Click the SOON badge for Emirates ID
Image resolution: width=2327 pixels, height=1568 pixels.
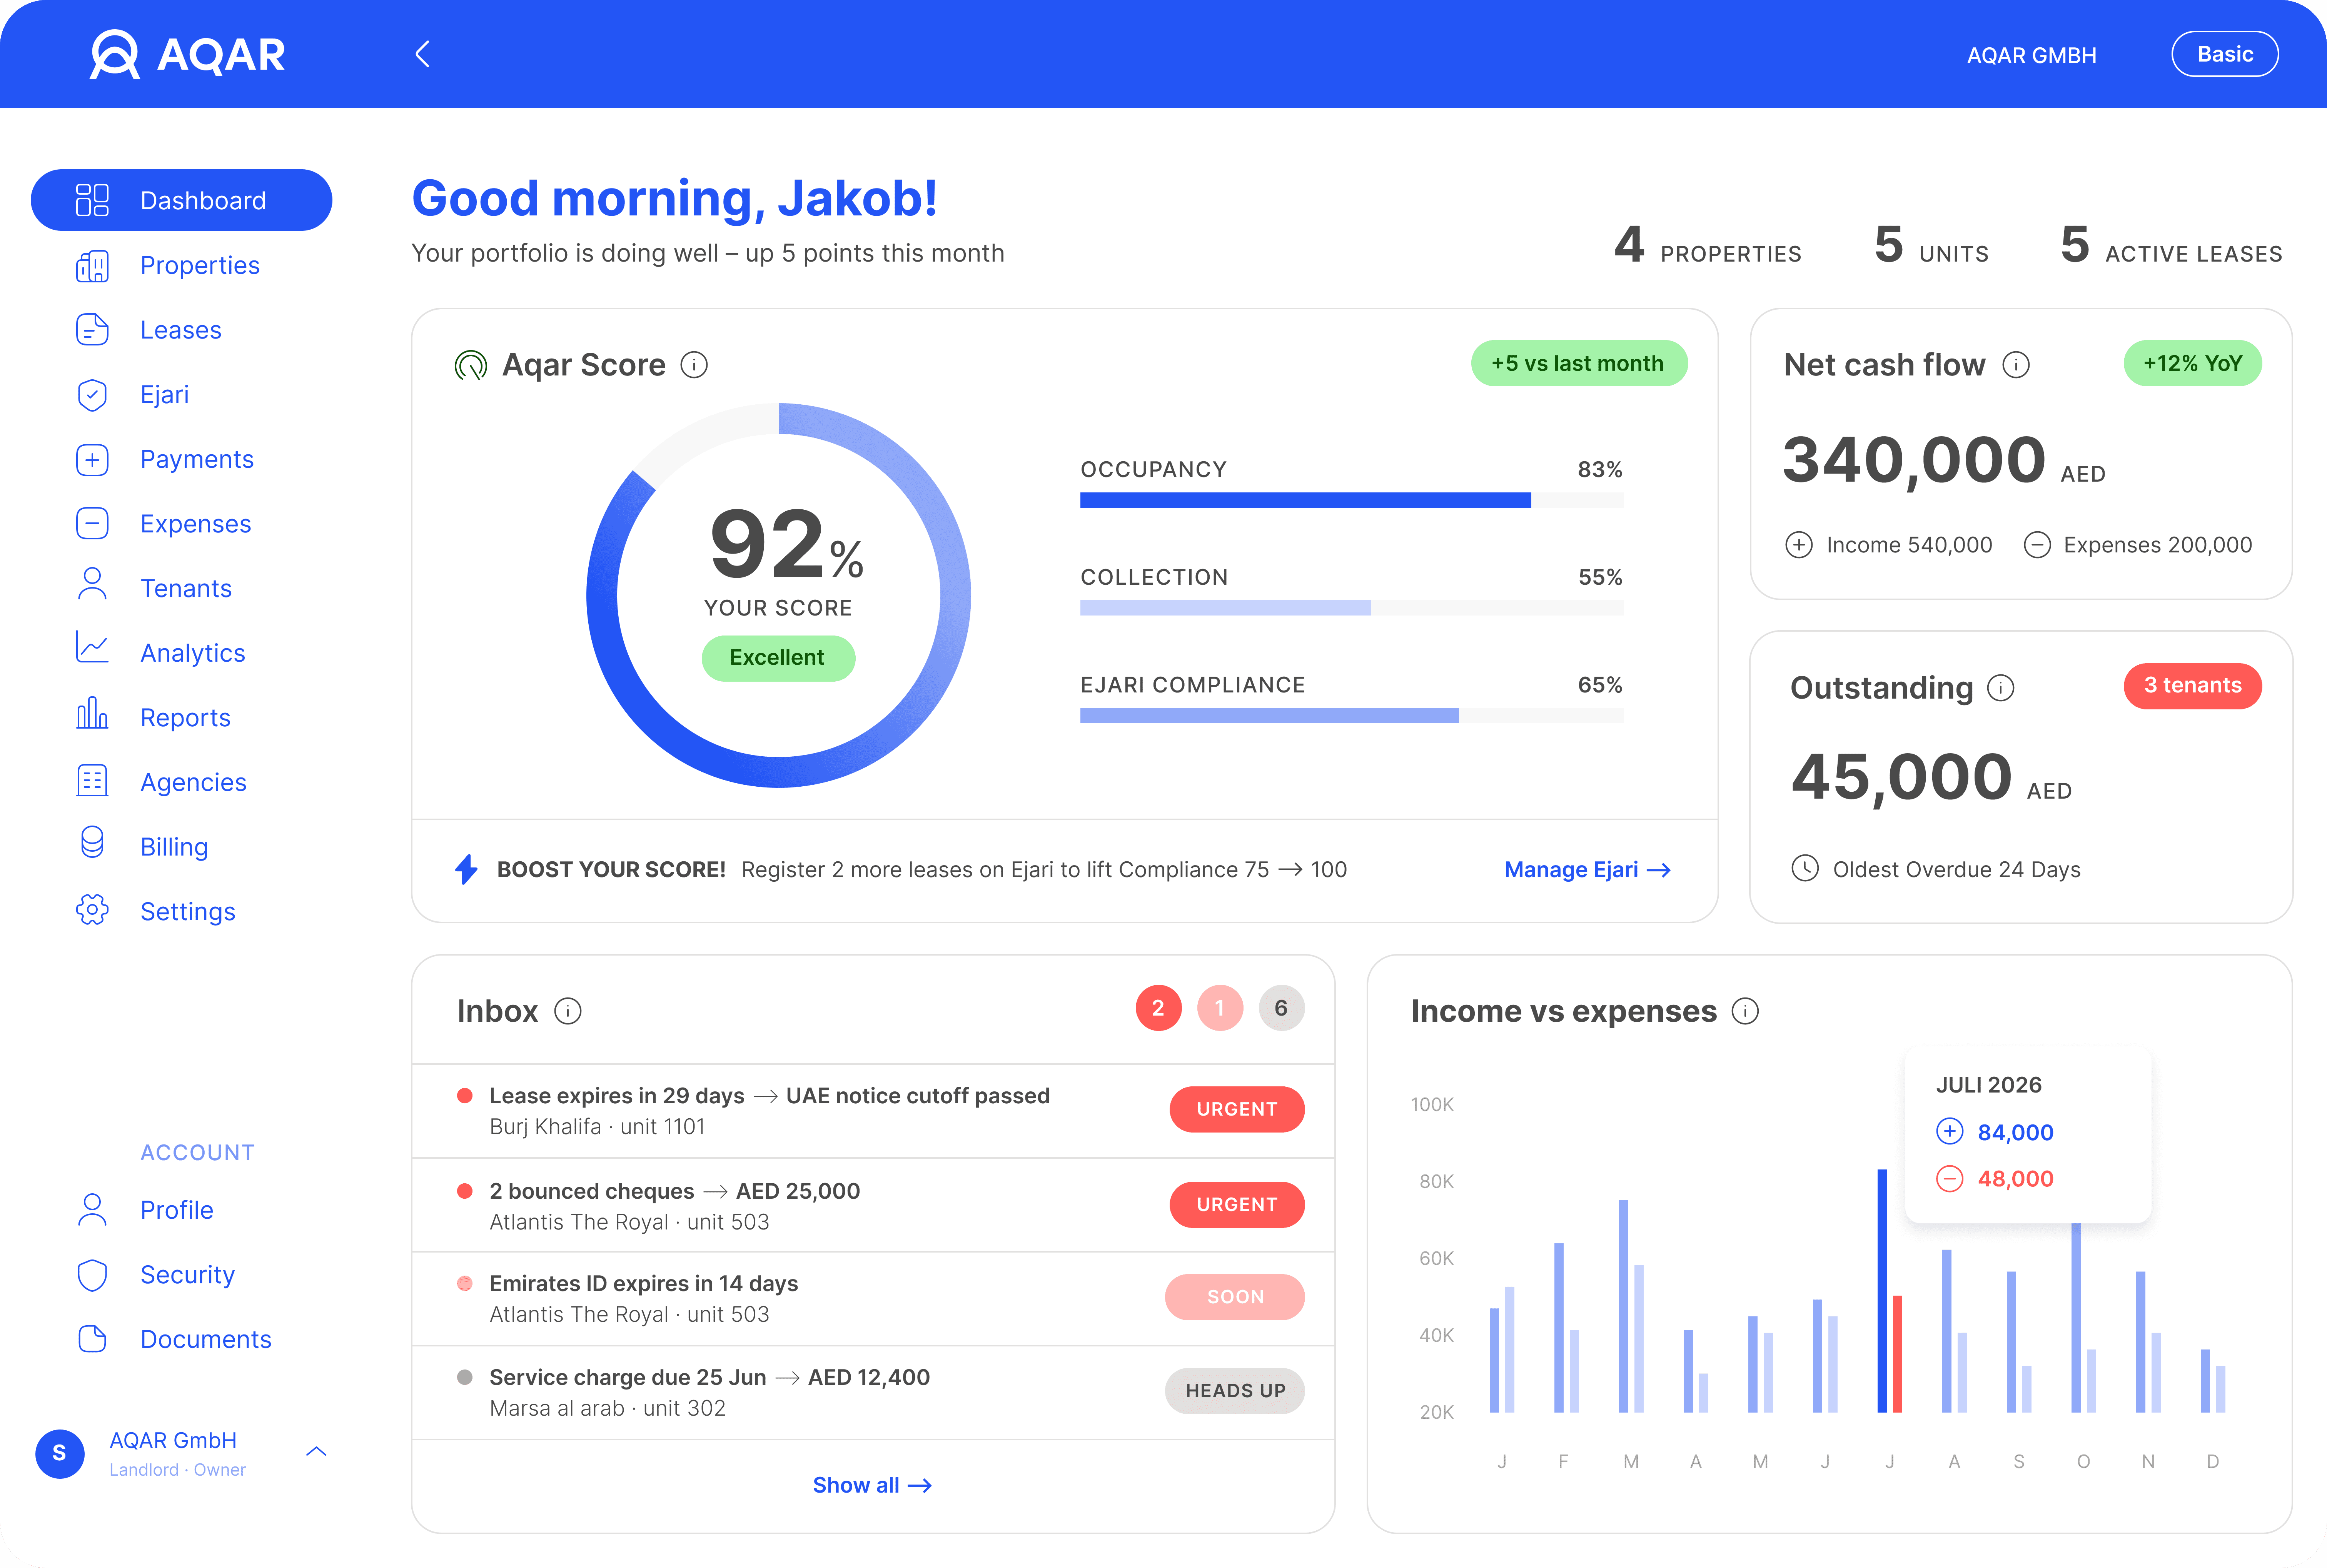1235,1297
